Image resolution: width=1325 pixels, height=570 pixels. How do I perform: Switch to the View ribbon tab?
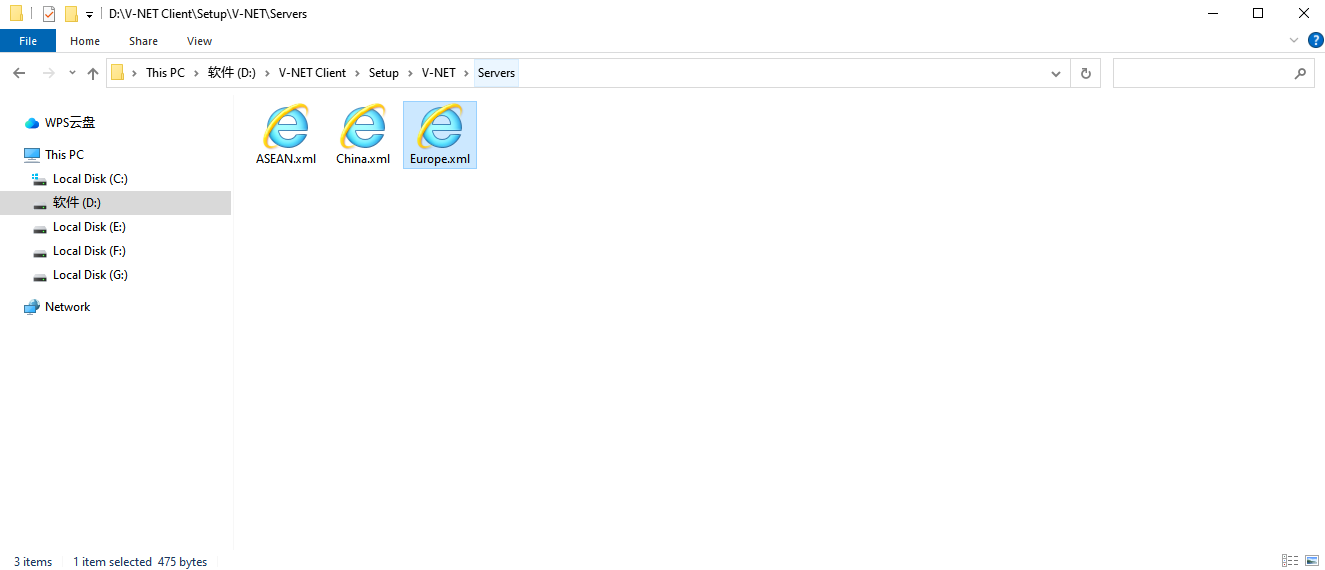pyautogui.click(x=199, y=41)
